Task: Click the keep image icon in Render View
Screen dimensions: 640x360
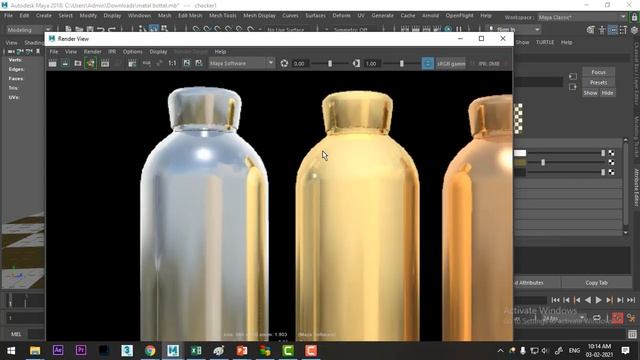Action: point(187,63)
